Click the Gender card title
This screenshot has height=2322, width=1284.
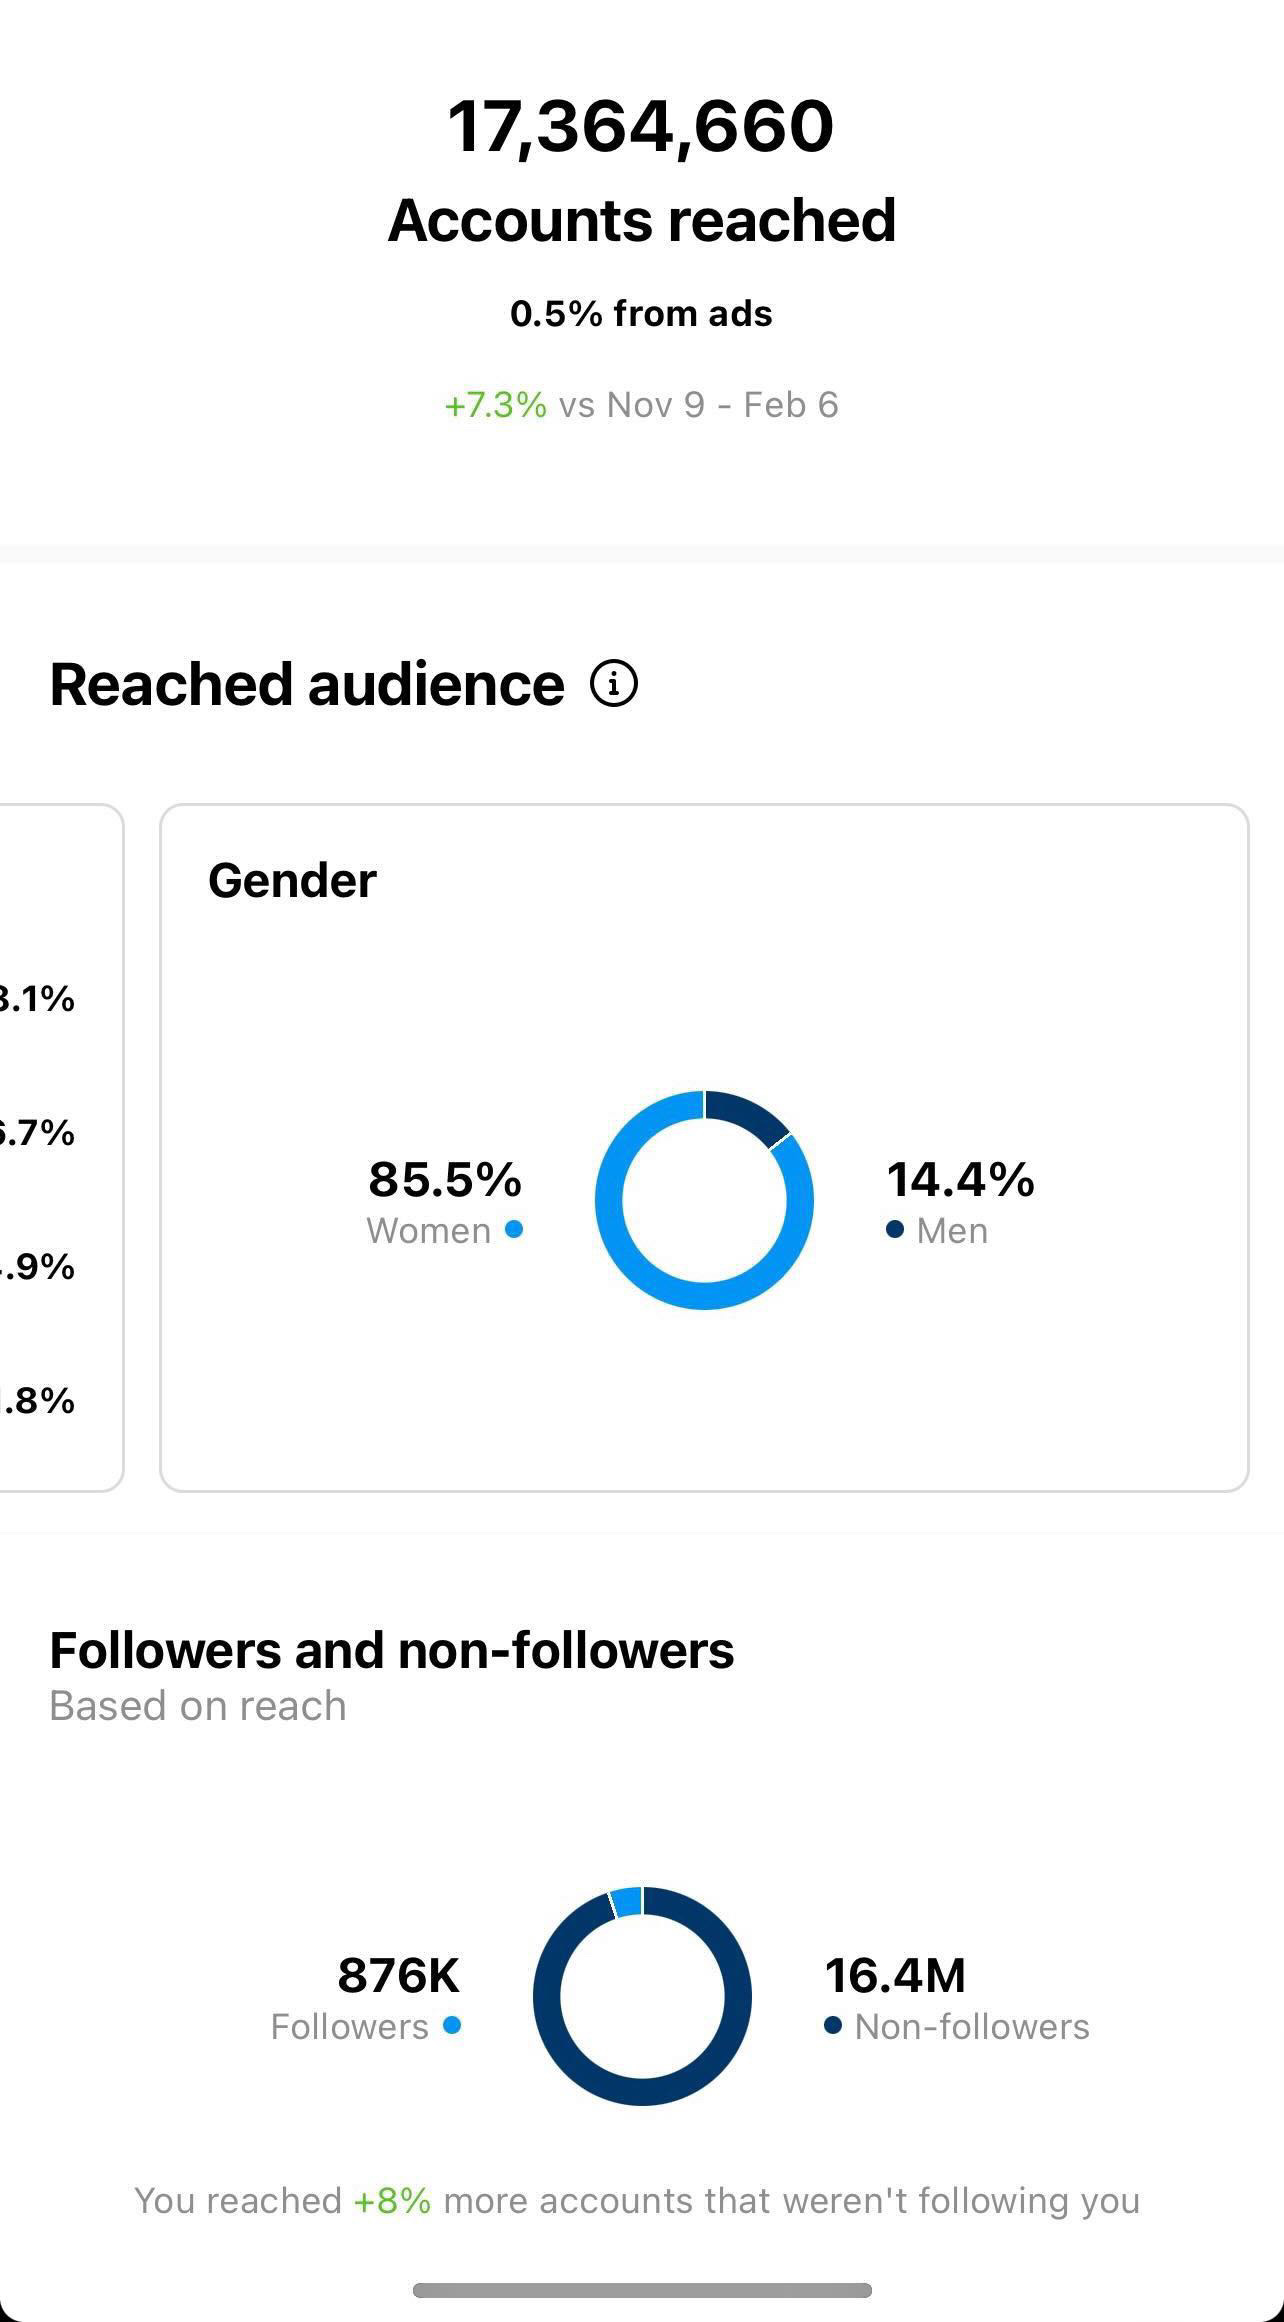pyautogui.click(x=292, y=881)
